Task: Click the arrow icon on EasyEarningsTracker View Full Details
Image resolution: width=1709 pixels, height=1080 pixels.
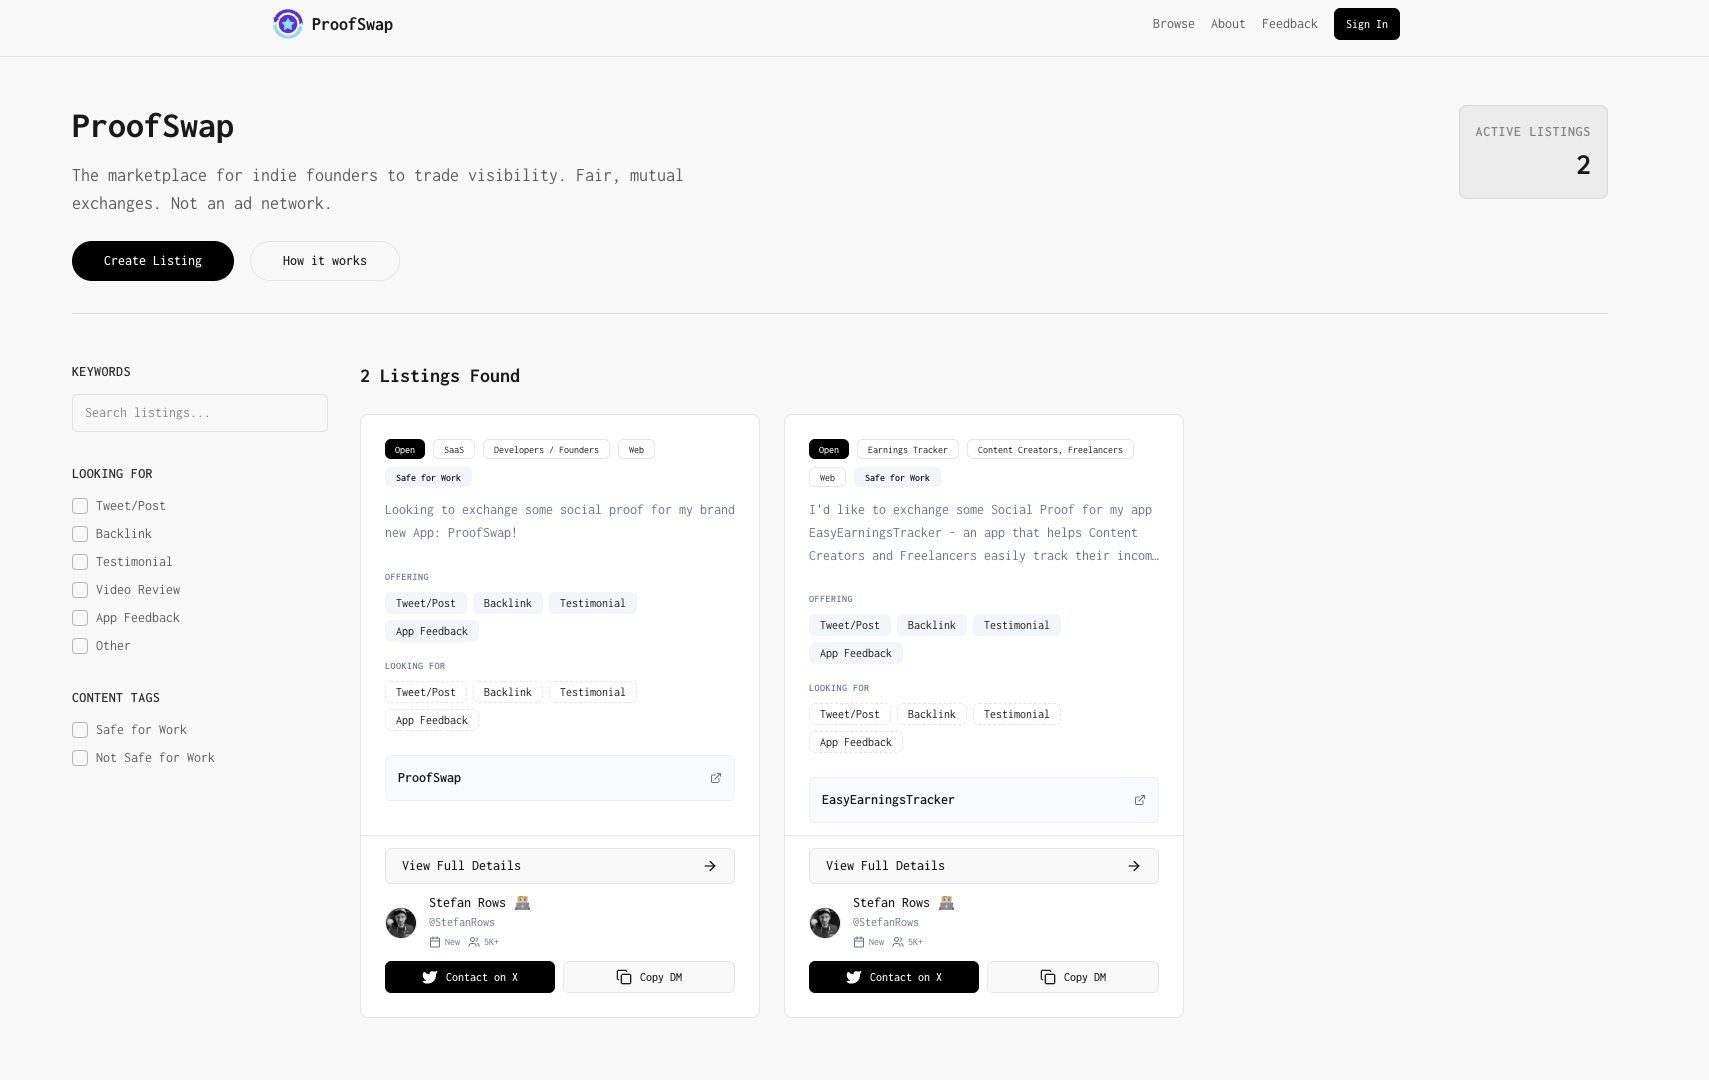Action: click(1134, 866)
